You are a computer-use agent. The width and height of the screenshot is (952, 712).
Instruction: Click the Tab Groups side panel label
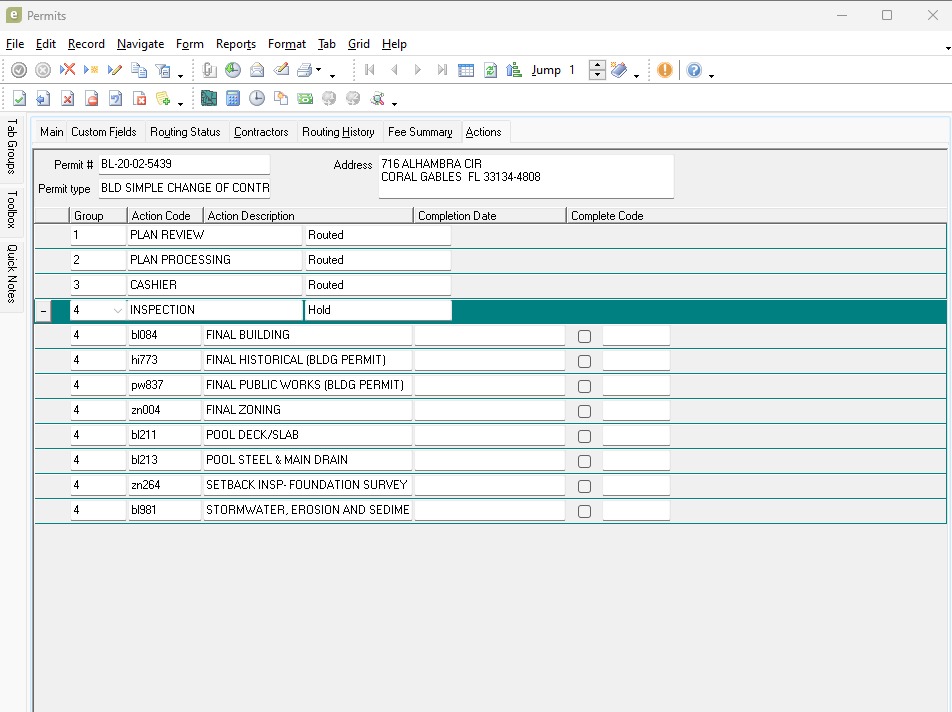pos(12,146)
